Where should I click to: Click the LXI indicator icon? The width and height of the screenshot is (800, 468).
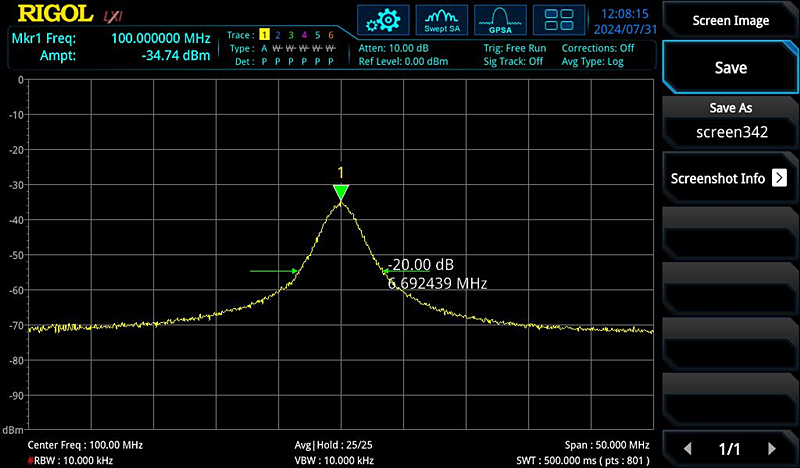click(113, 16)
